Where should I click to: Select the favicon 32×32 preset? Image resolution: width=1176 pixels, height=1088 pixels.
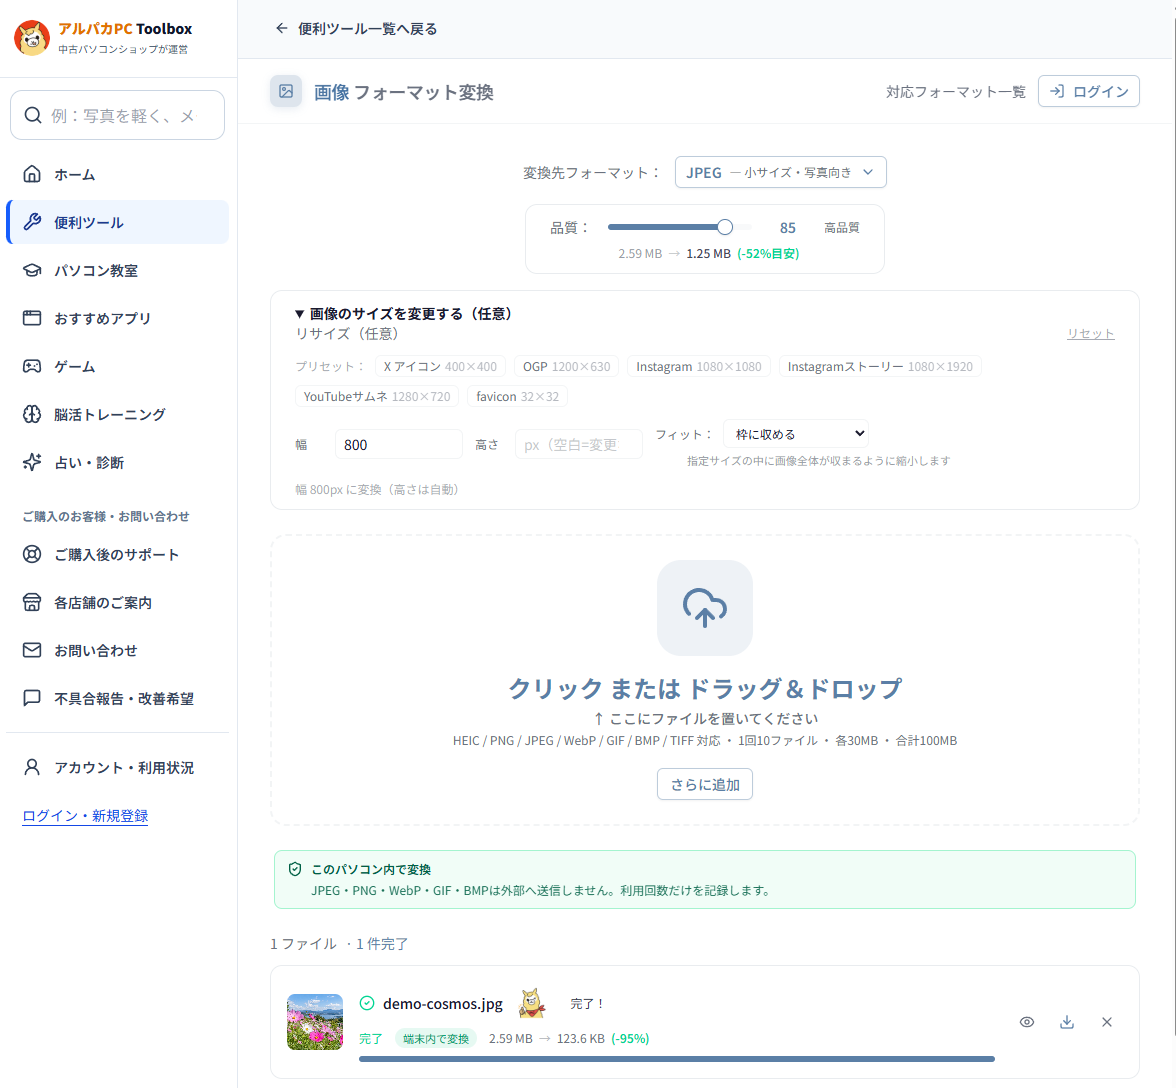point(518,397)
